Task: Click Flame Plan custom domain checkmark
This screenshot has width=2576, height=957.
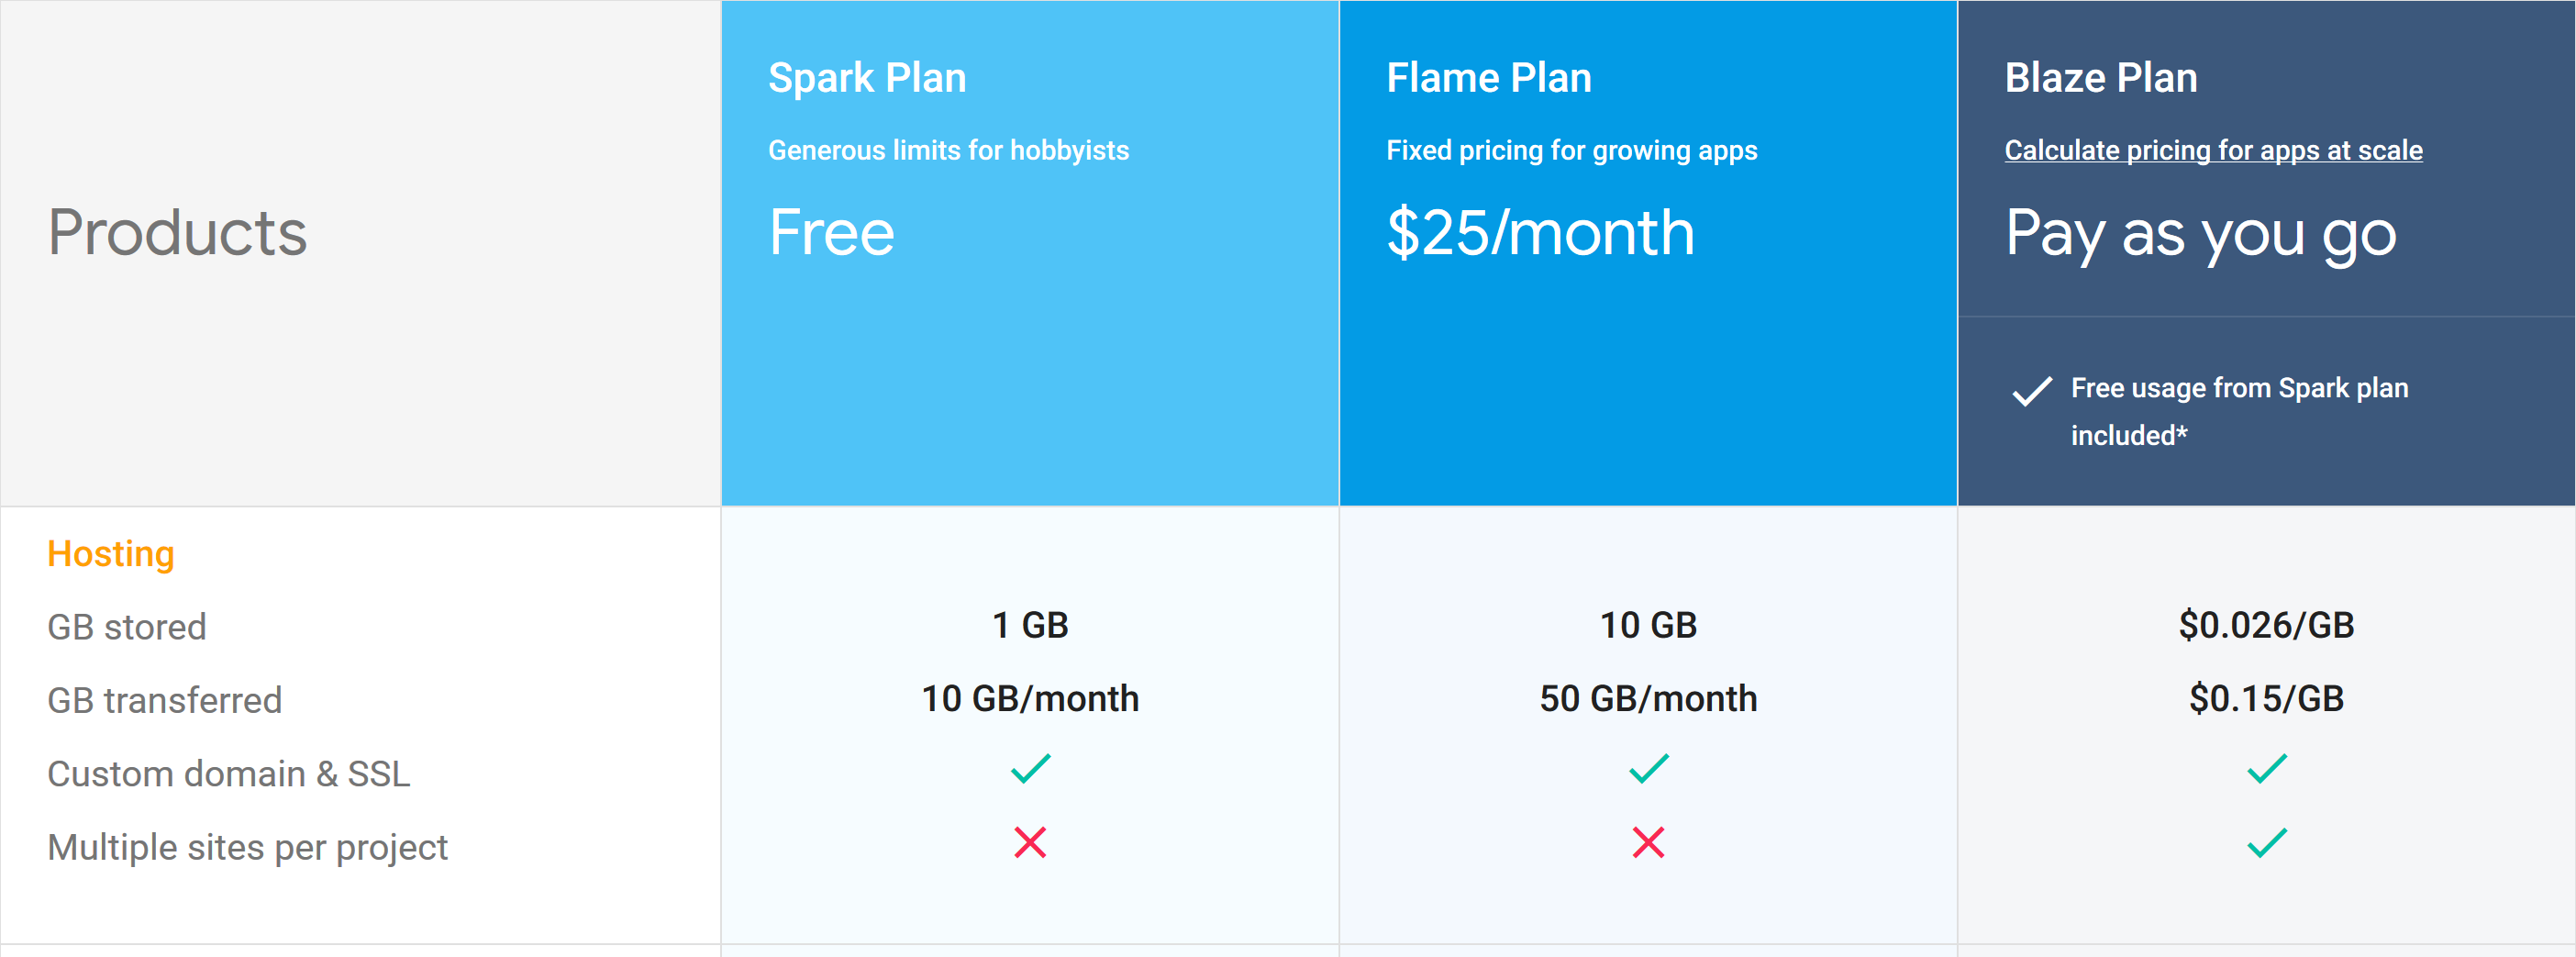Action: click(1648, 768)
